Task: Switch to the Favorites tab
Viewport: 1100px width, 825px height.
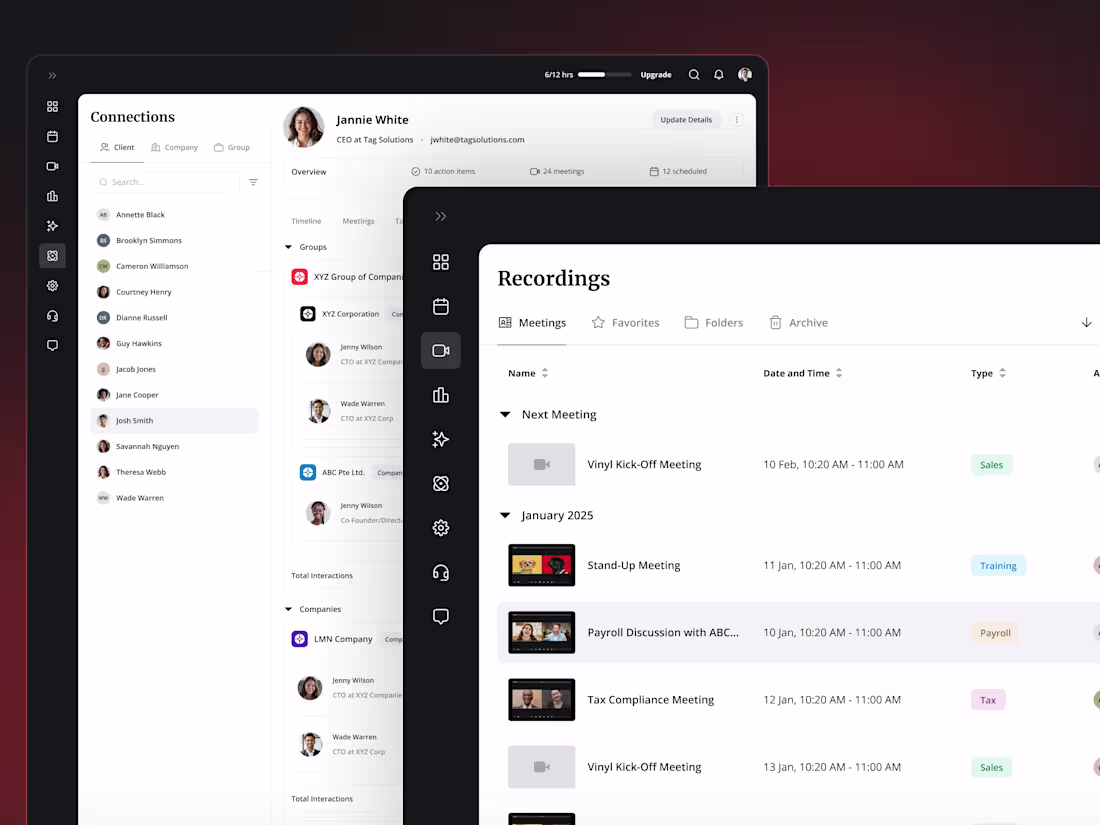Action: [626, 322]
